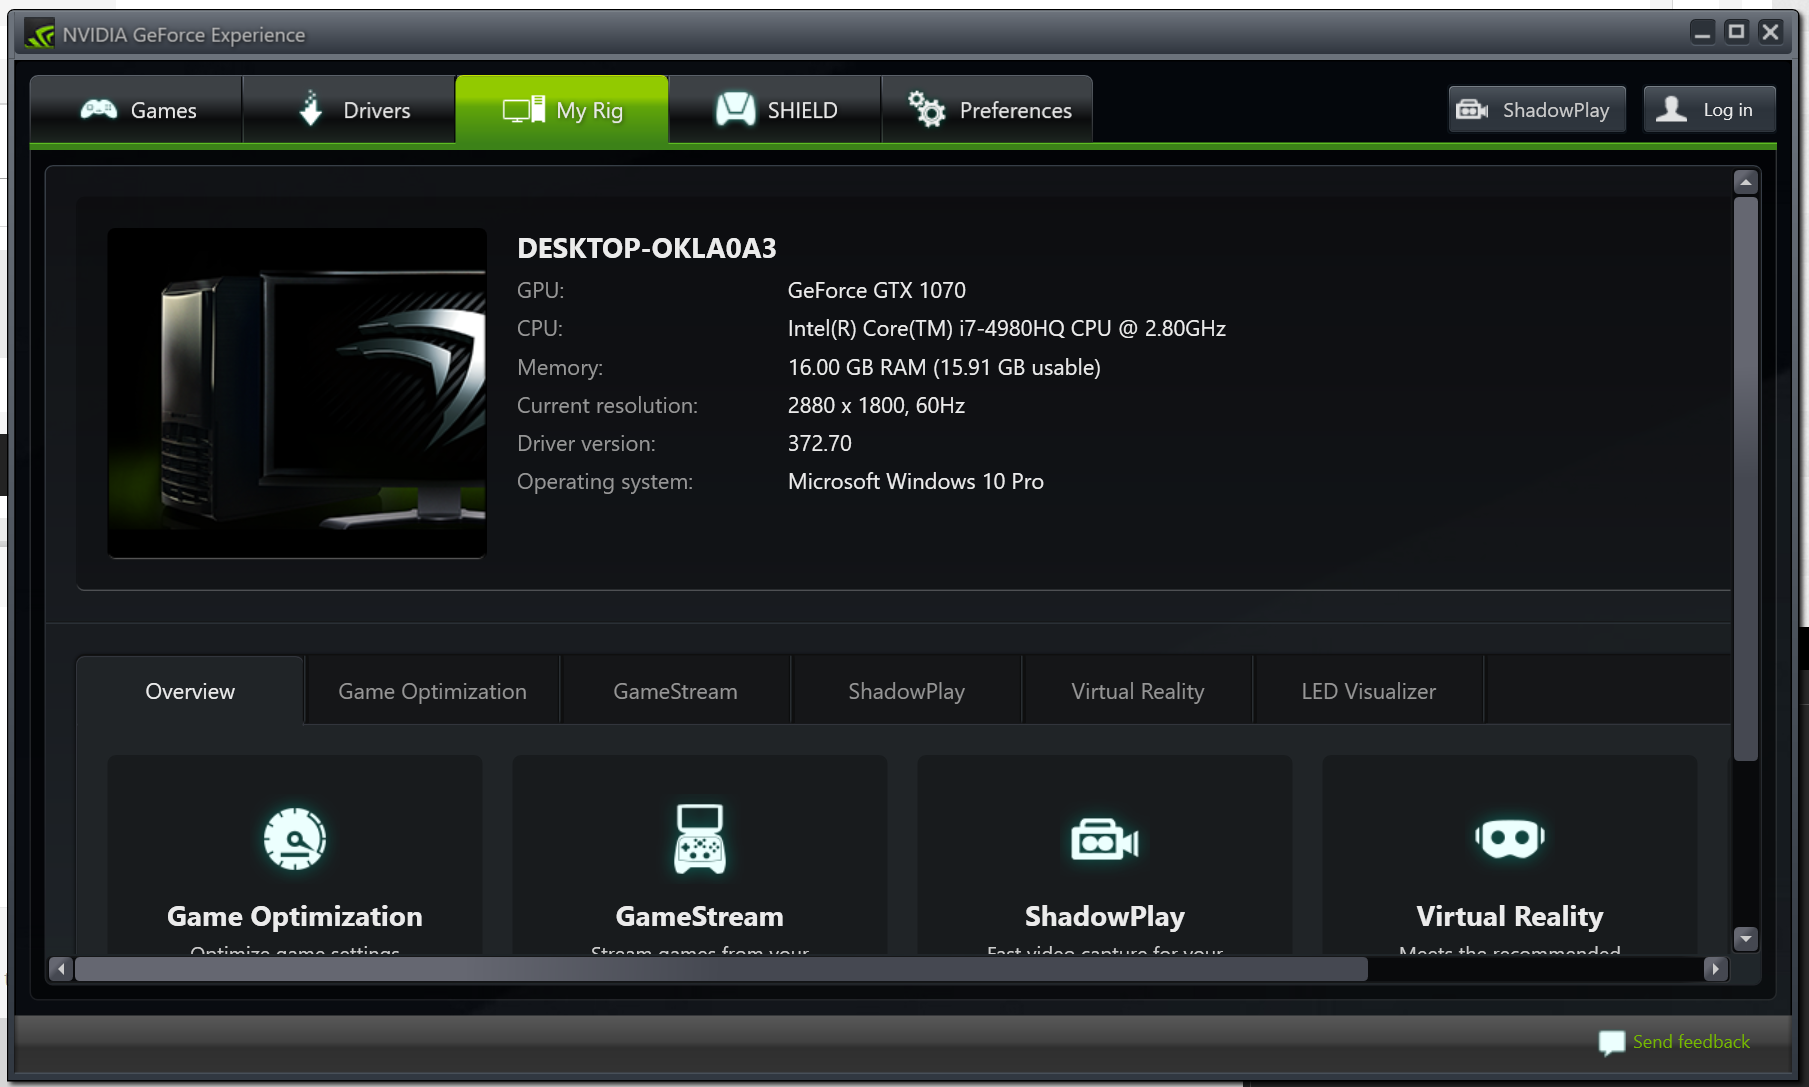1809x1087 pixels.
Task: Click the vertical scrollbar up arrow
Action: 1746,182
